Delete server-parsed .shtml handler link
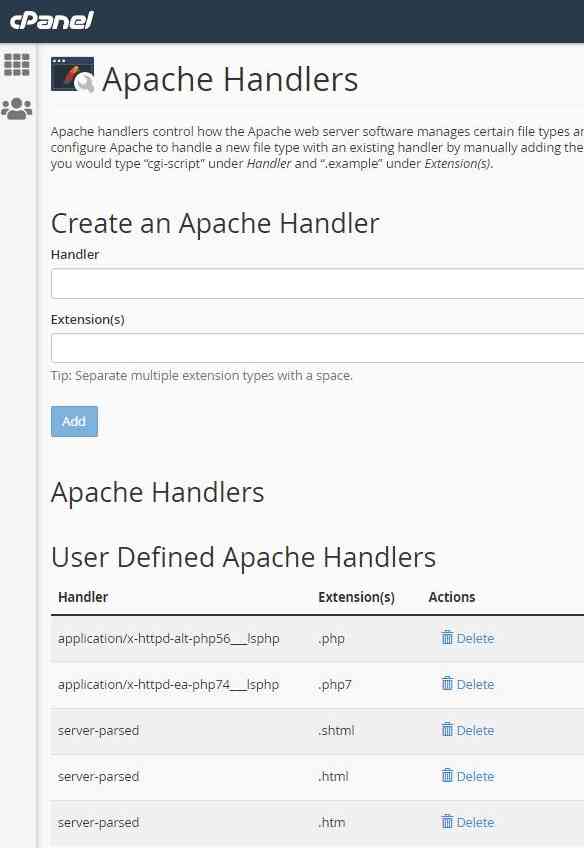The image size is (584, 848). [475, 730]
